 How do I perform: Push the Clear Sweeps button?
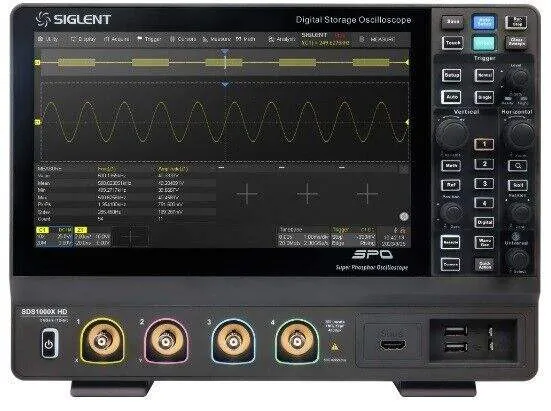pyautogui.click(x=517, y=43)
